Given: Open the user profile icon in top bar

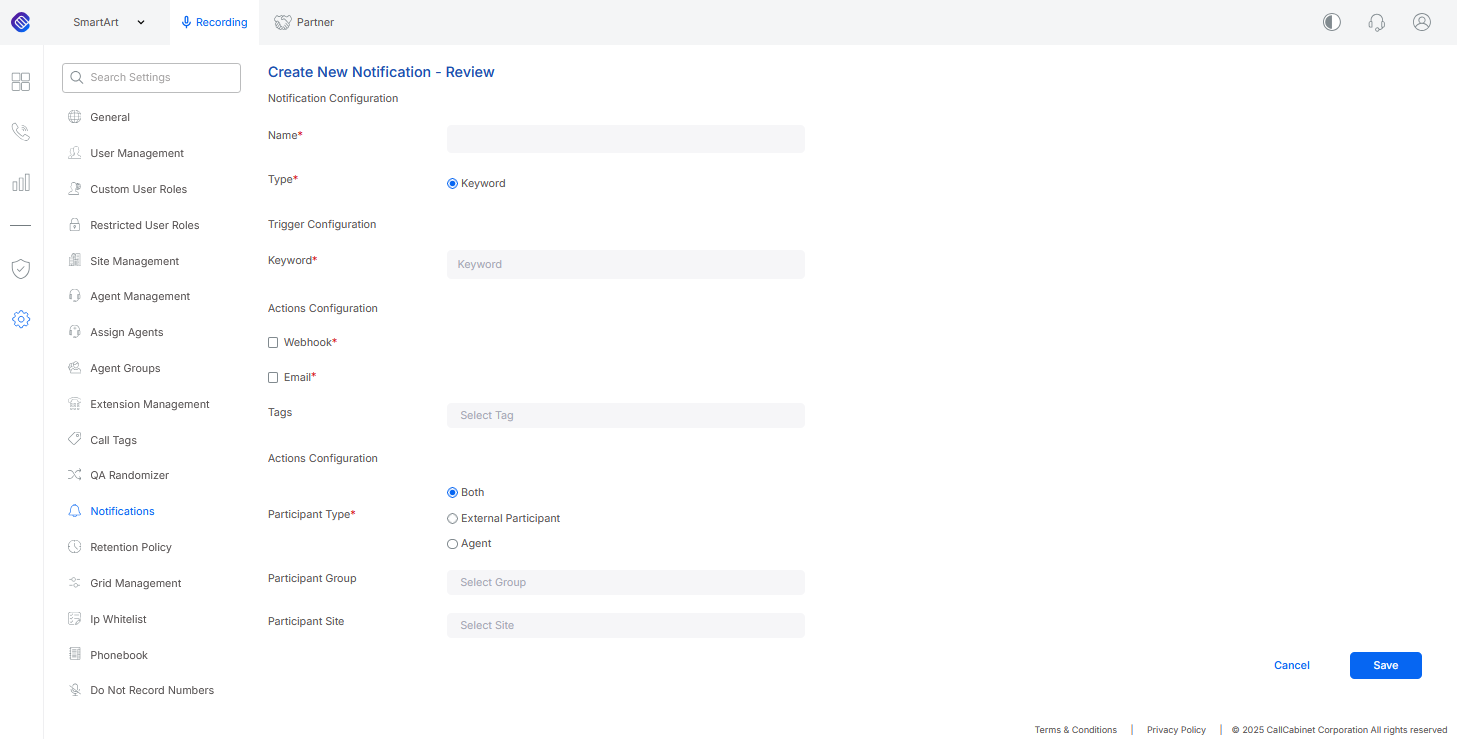Looking at the screenshot, I should (1422, 22).
